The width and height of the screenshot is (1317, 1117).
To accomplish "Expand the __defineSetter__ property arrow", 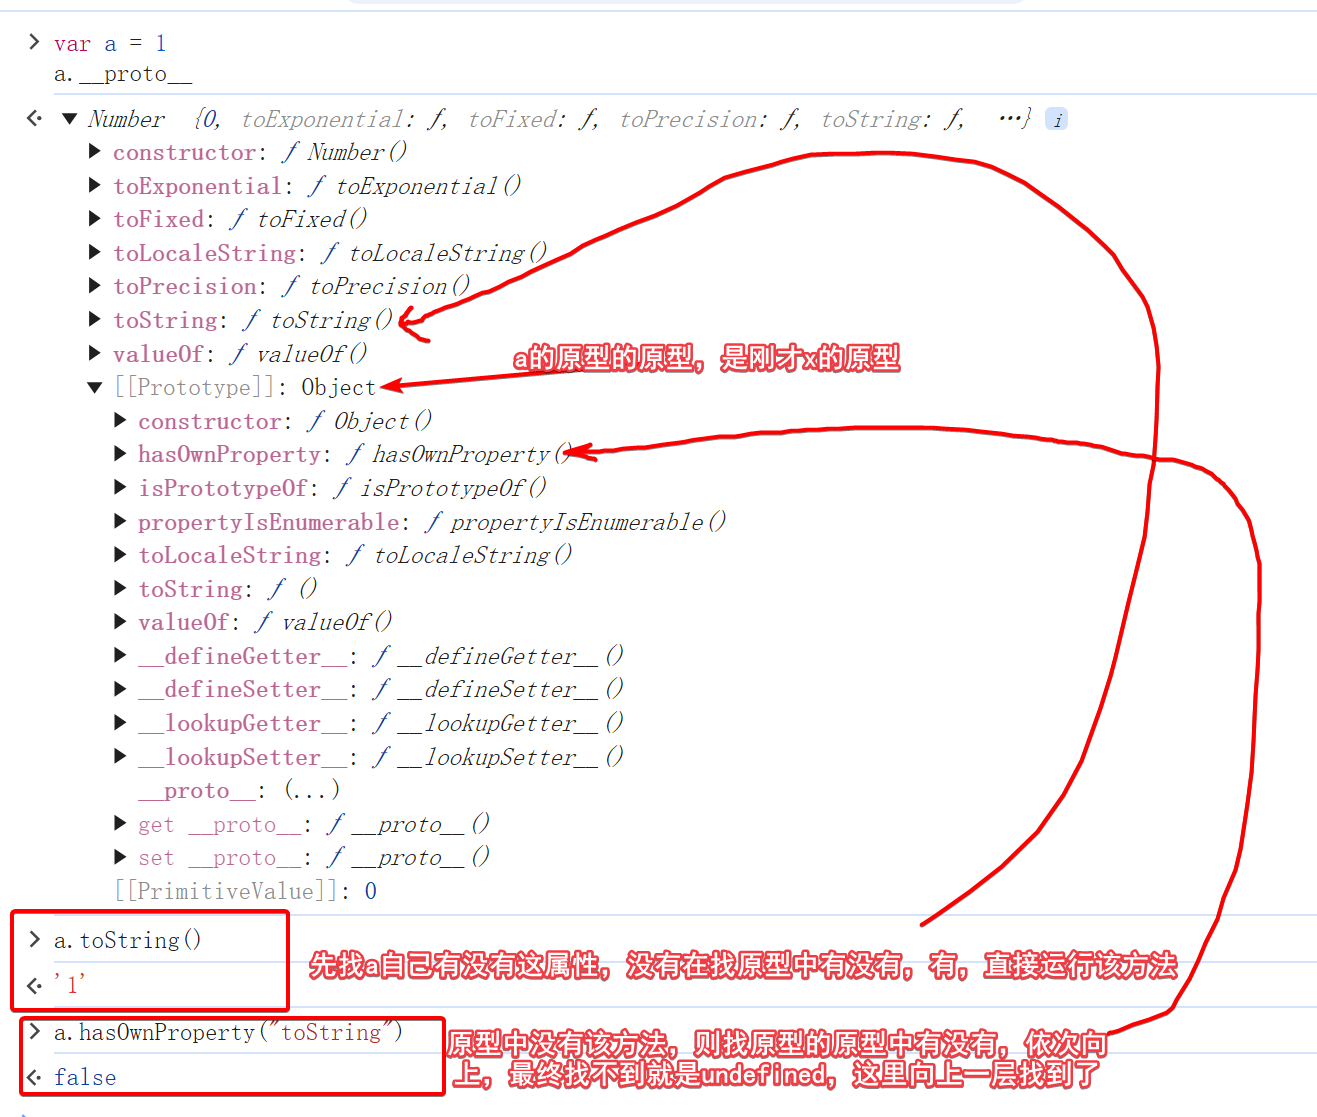I will [x=120, y=689].
